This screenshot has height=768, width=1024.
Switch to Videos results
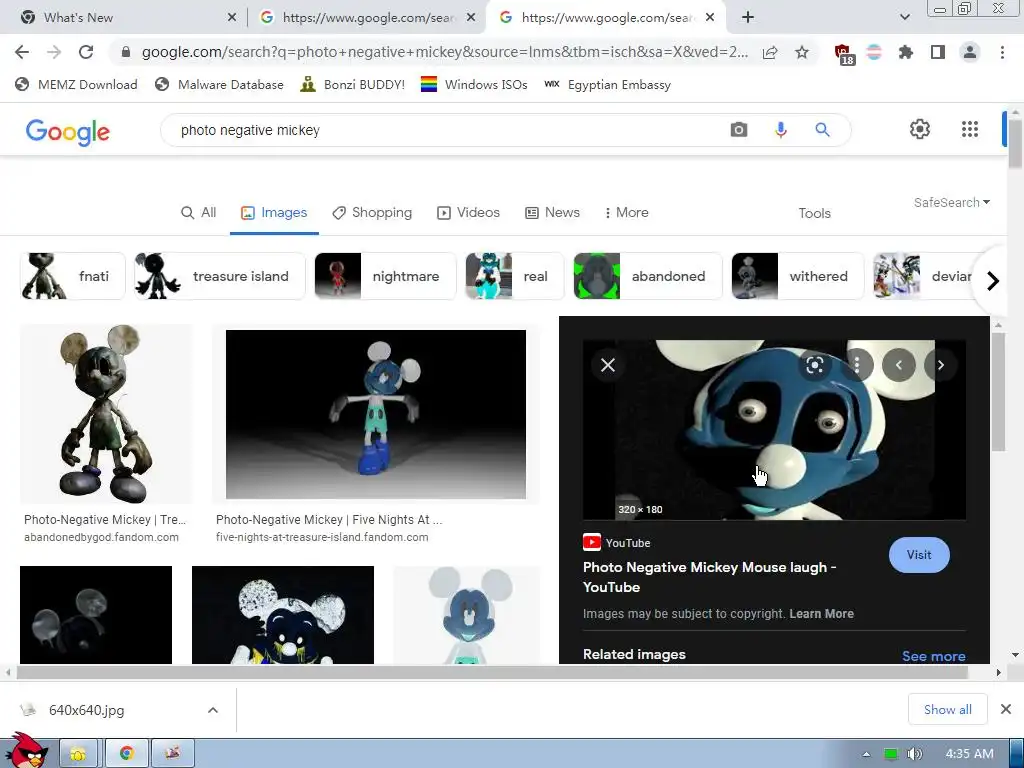(468, 212)
